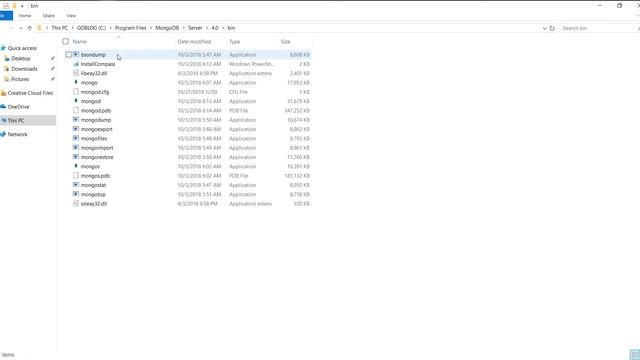Expand the chevron after This PC in path

pos(72,28)
